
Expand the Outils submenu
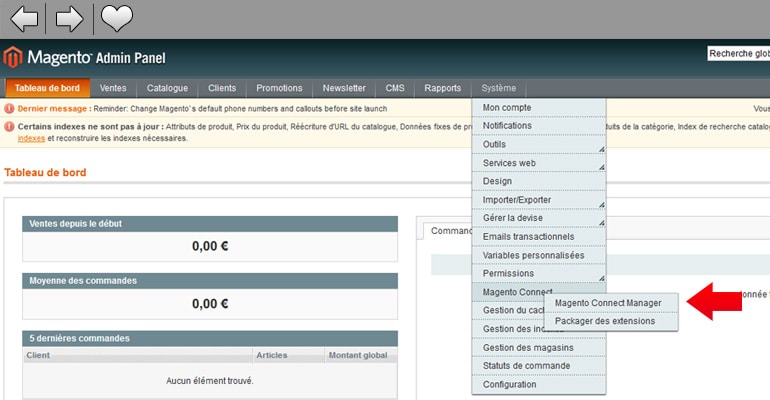538,145
